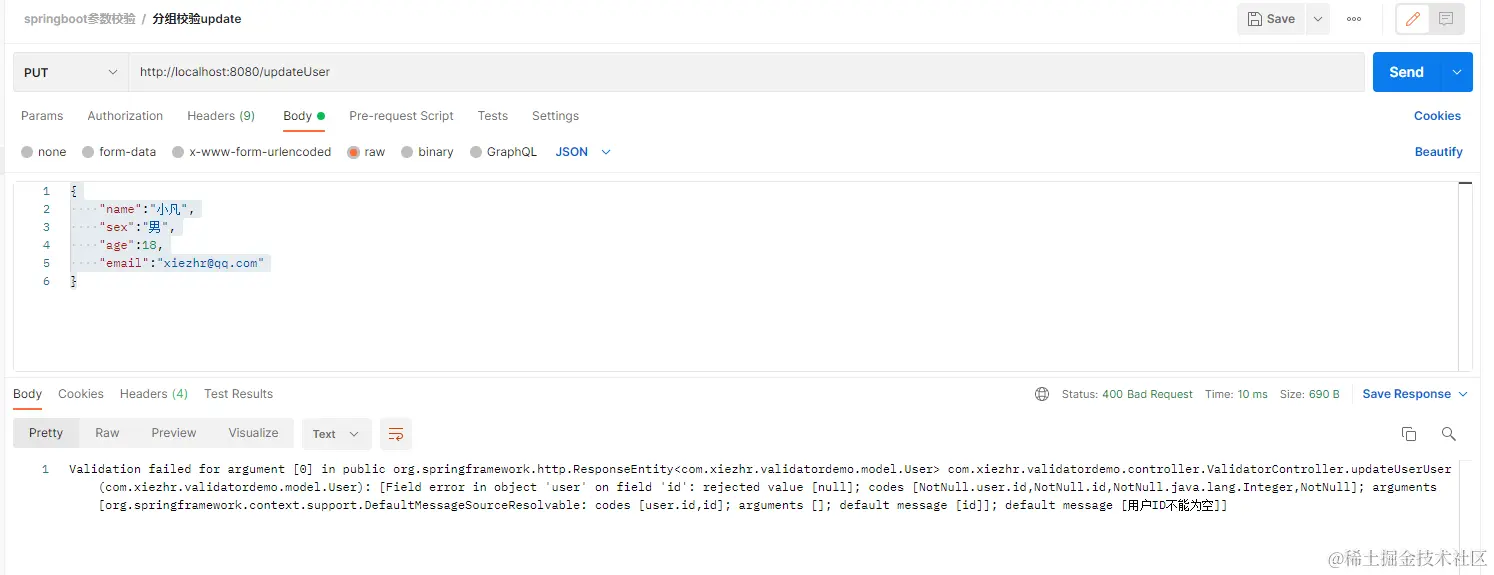Viewport: 1494px width, 575px height.
Task: Click the Send button
Action: tap(1406, 72)
